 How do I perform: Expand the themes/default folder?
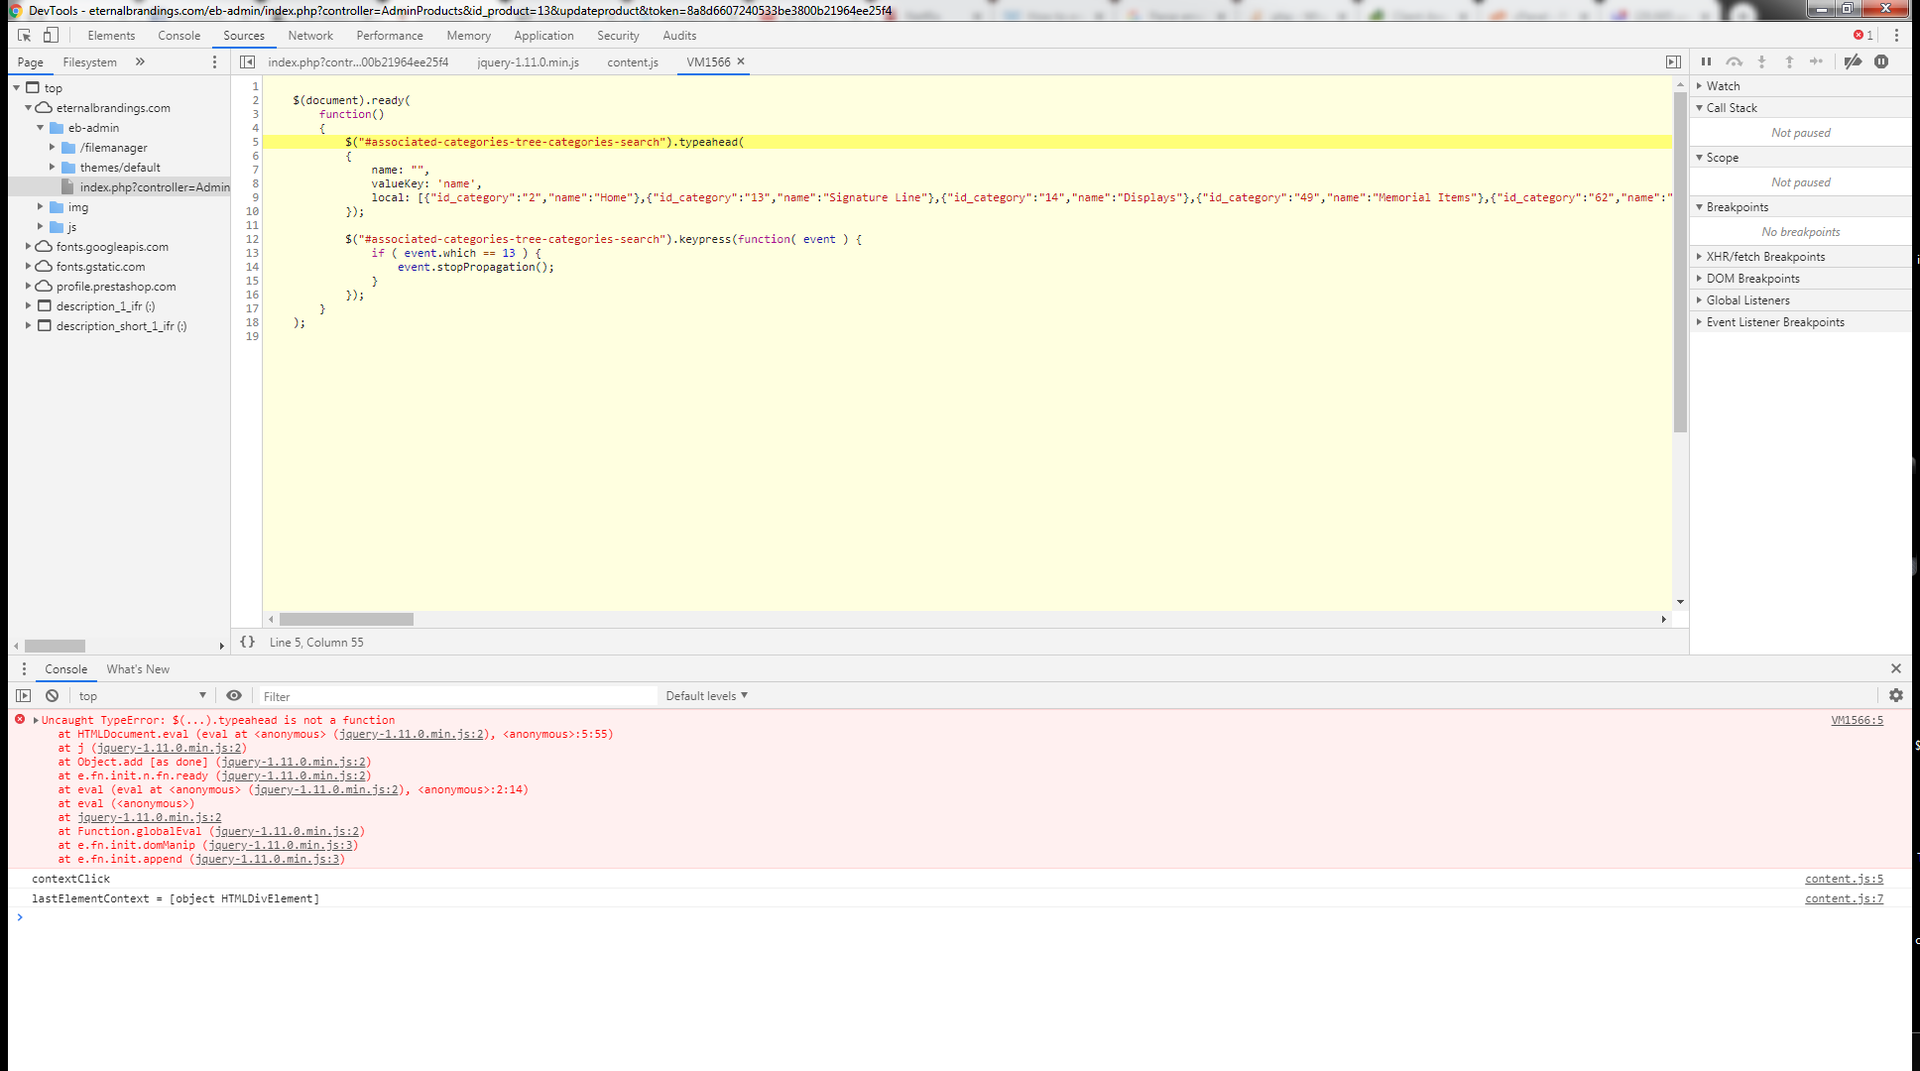[52, 168]
